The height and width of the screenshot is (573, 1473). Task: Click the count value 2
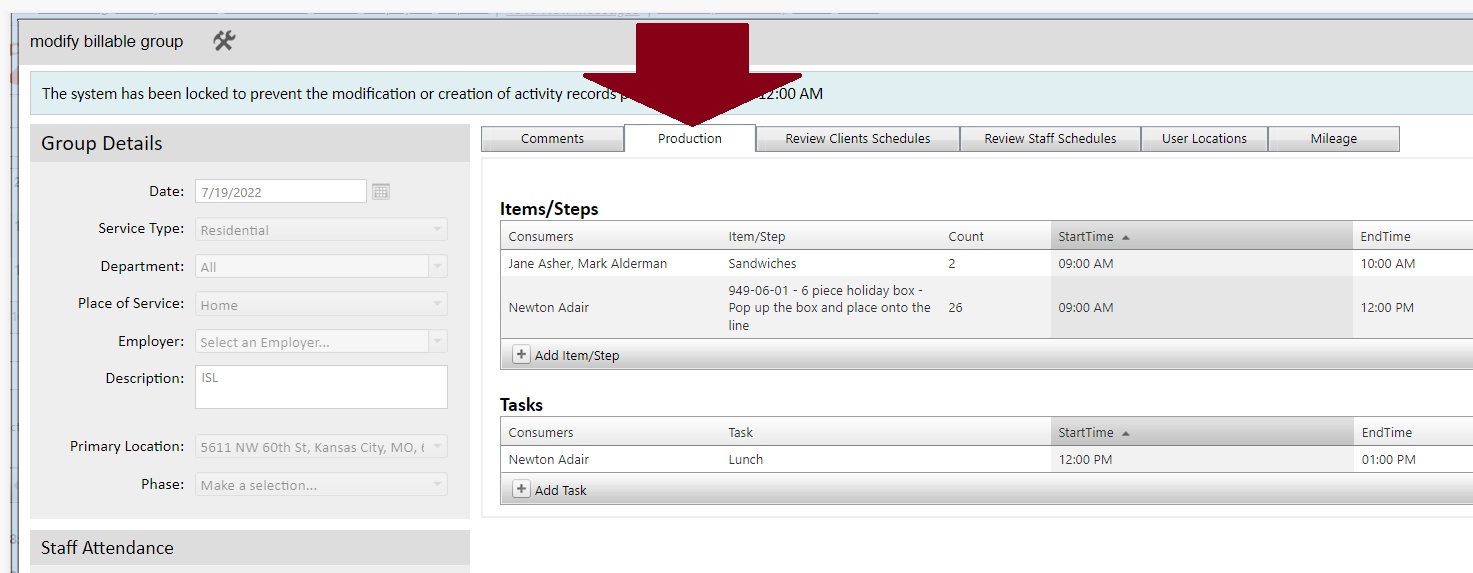[952, 263]
